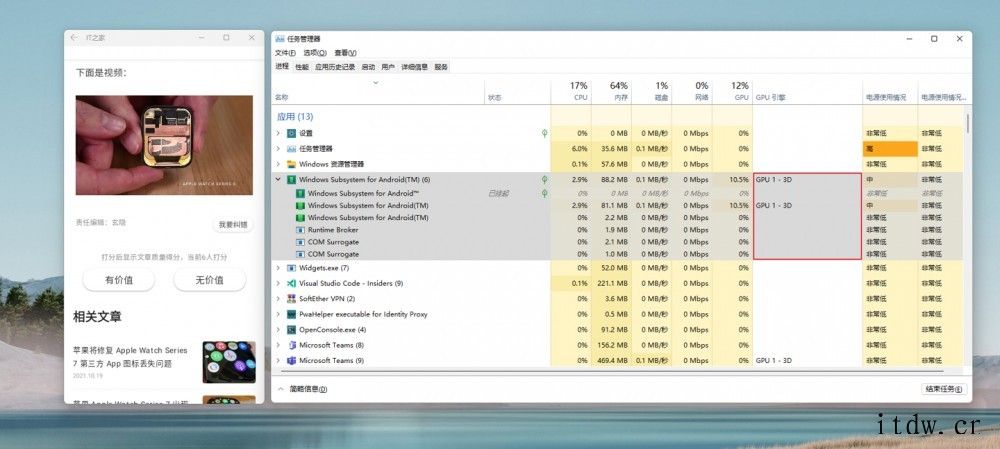
Task: Click icon of the COM Surrogate 1.0 MB row
Action: pyautogui.click(x=300, y=254)
